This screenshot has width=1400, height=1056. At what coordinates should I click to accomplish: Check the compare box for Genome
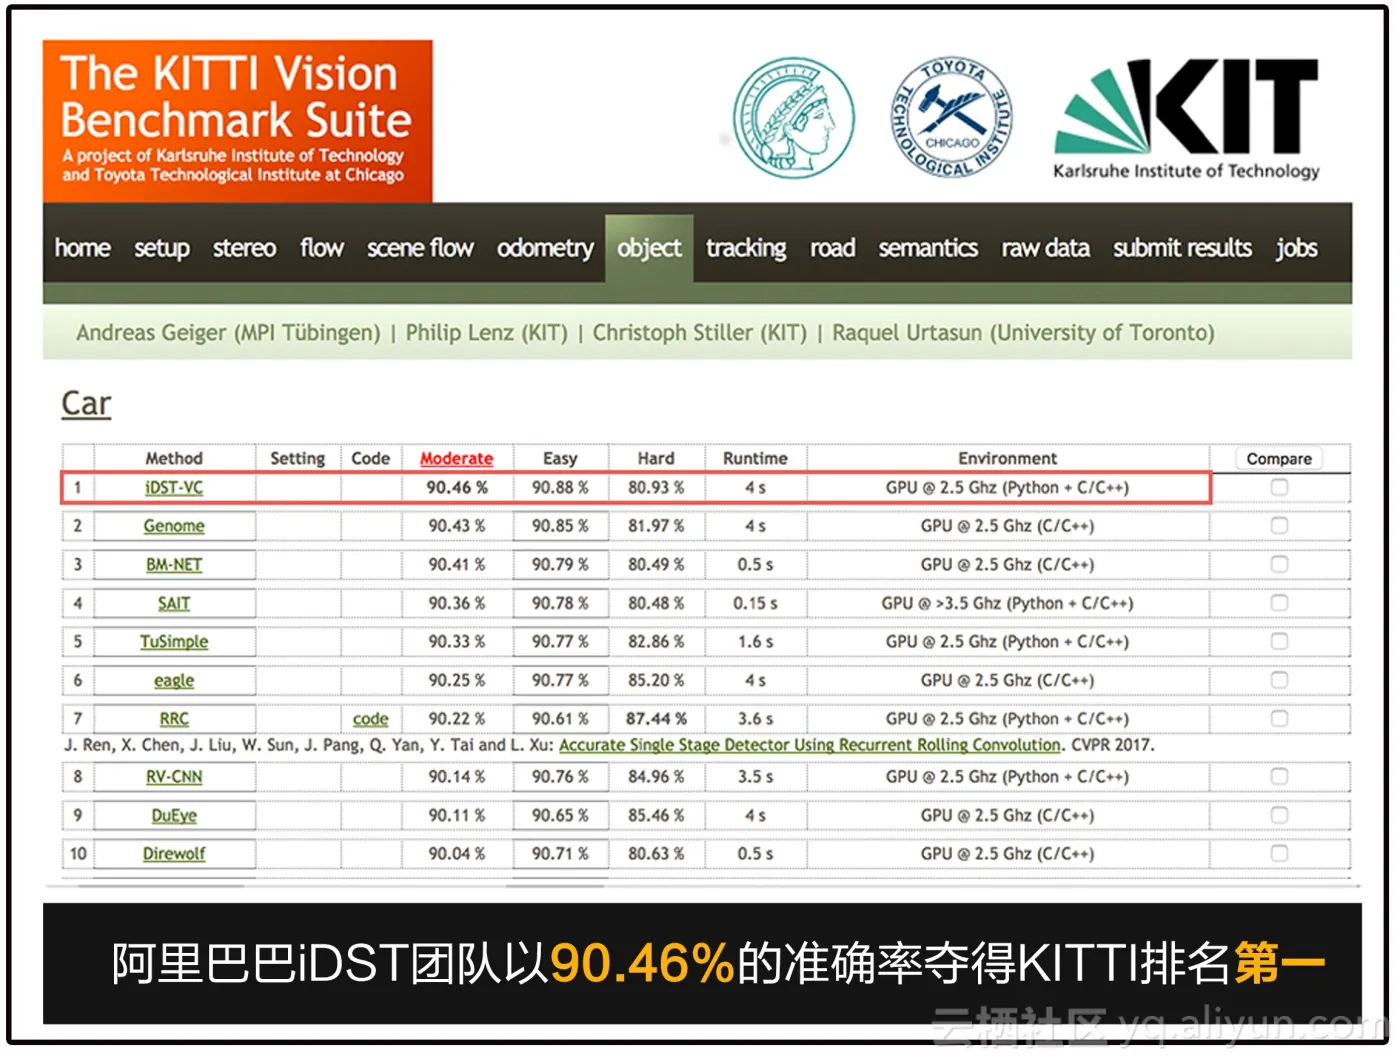[x=1279, y=525]
